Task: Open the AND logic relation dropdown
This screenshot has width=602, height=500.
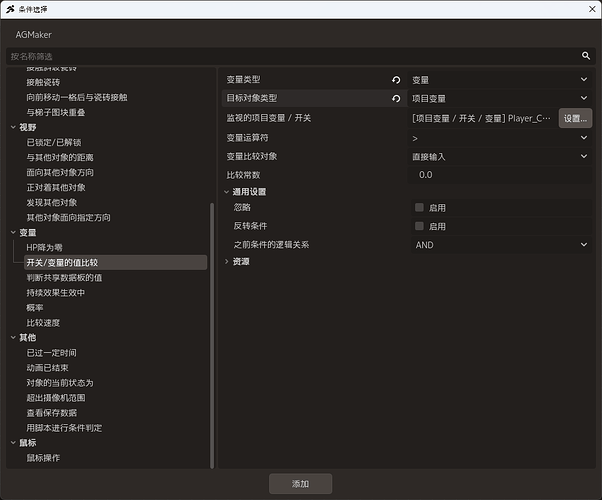Action: (x=501, y=245)
